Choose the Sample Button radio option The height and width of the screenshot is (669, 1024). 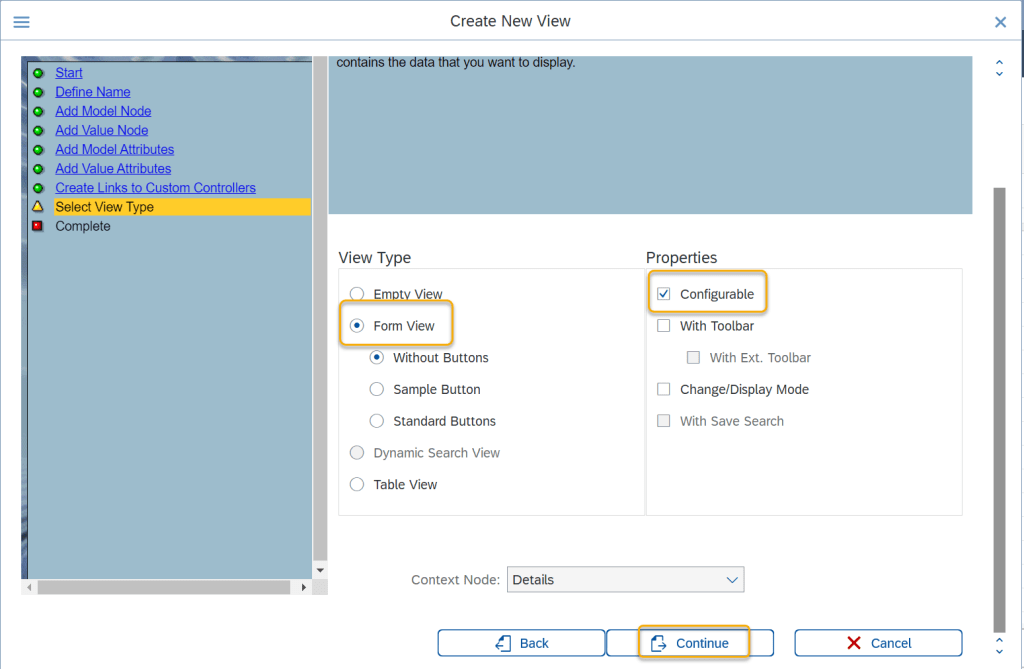(x=377, y=390)
